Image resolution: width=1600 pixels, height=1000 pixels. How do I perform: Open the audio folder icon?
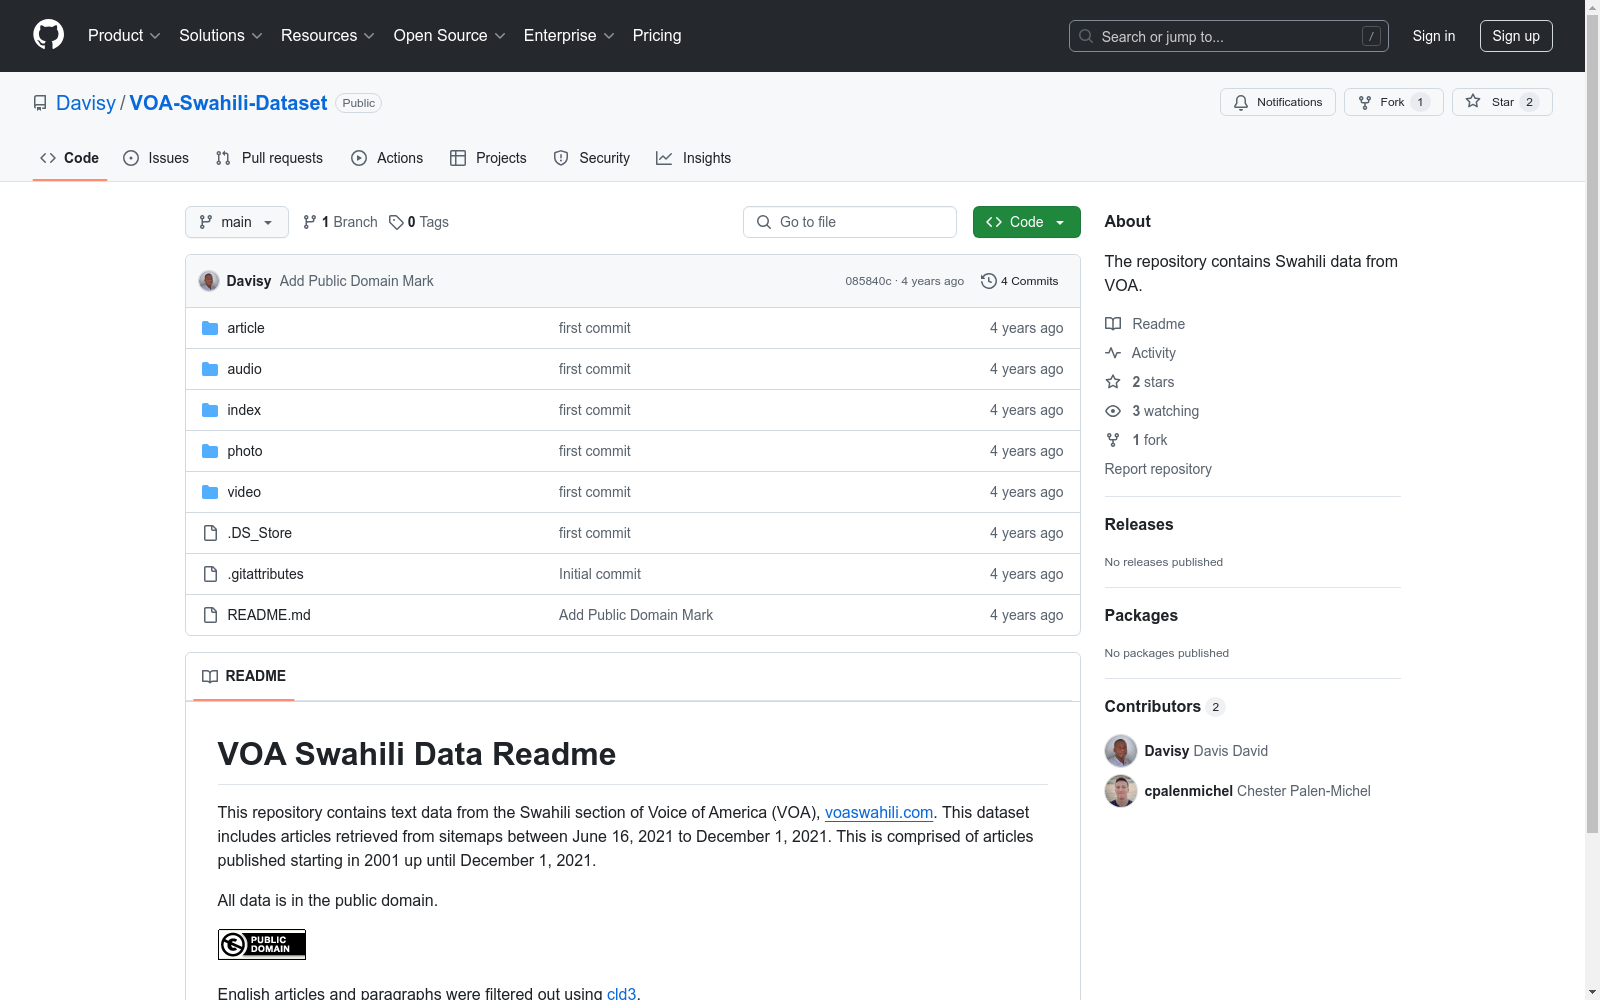point(210,369)
